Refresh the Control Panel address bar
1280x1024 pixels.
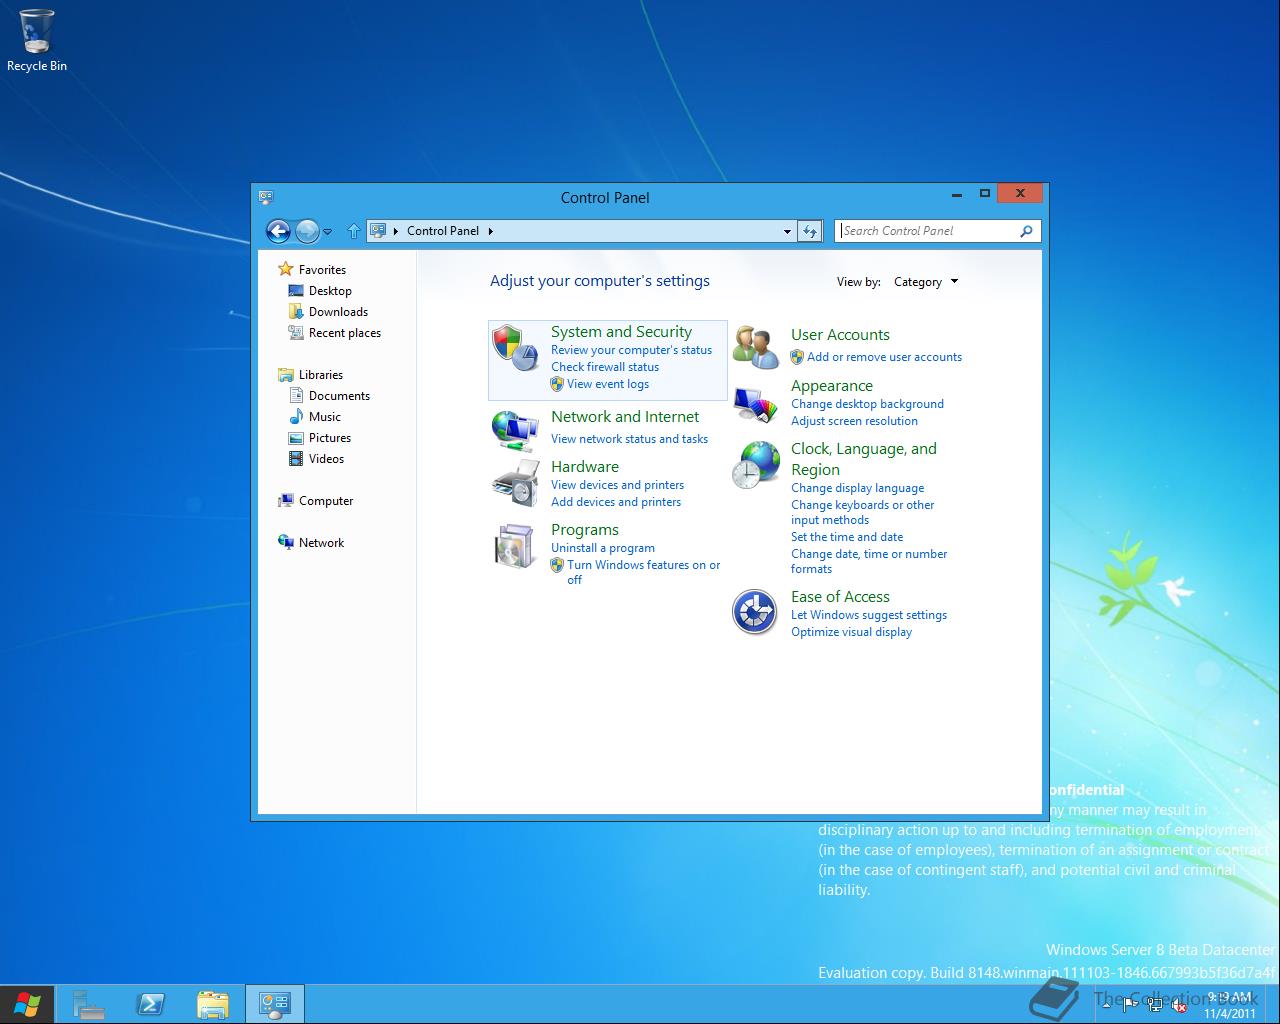(810, 231)
